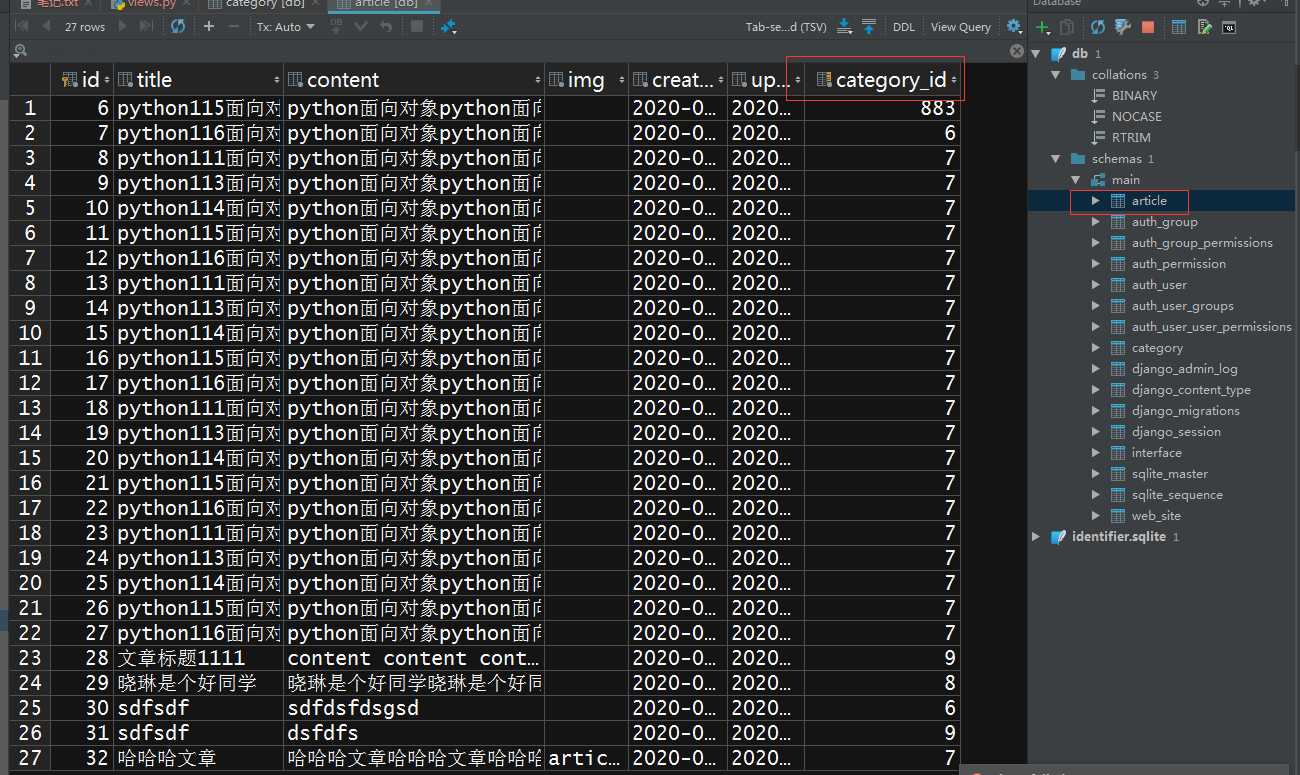Click the content cell 'dsfdfs'

tap(414, 733)
